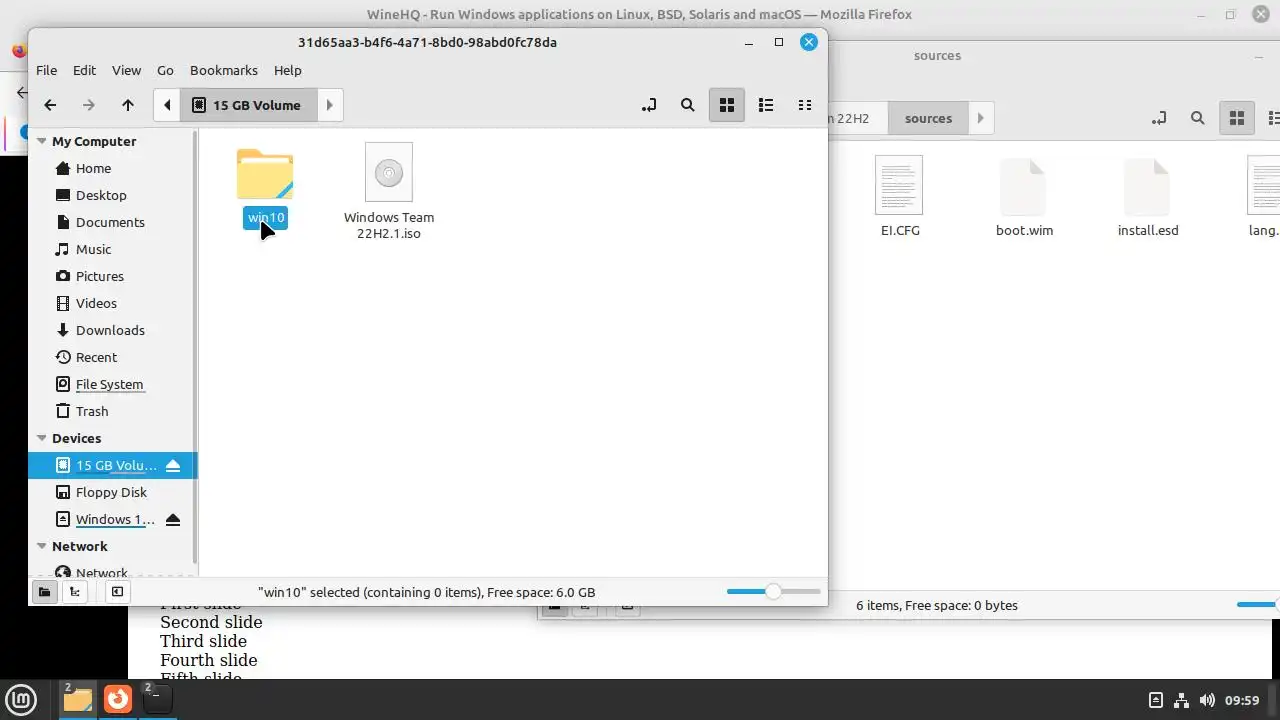Click the 15 GB Volume path bar button
Viewport: 1280px width, 720px height.
[248, 105]
